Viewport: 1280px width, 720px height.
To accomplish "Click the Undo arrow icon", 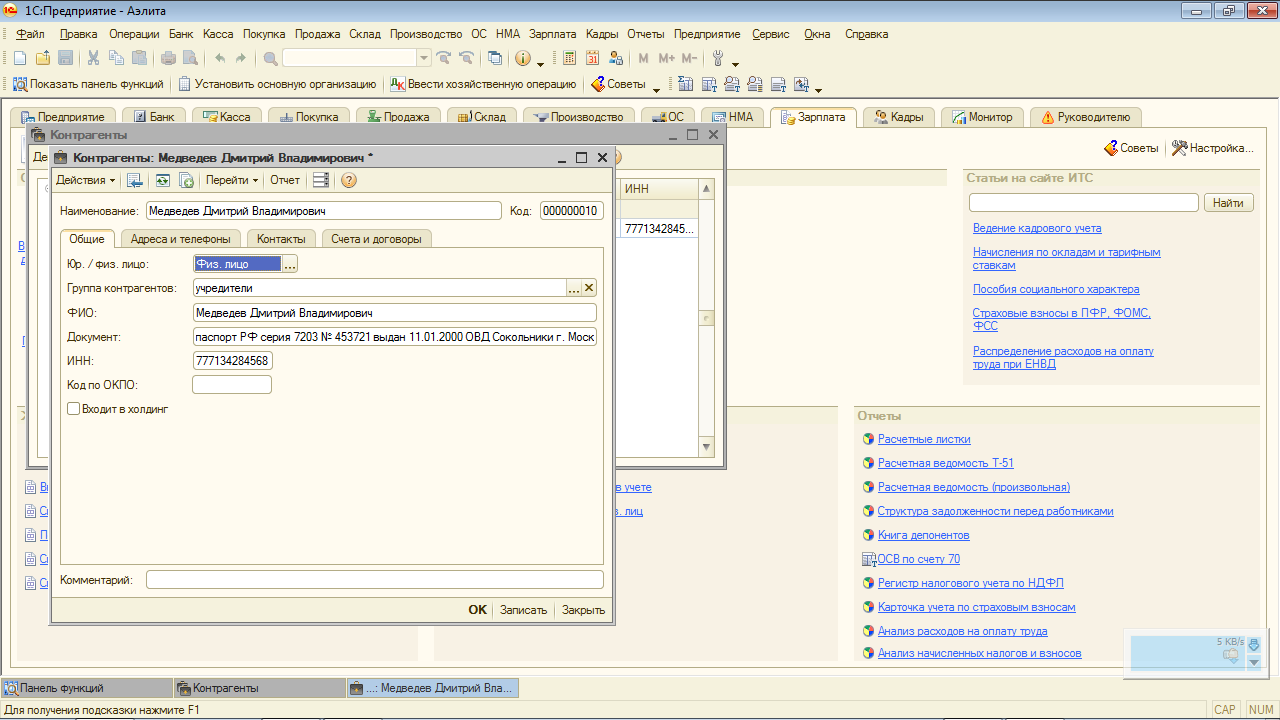I will [x=220, y=58].
